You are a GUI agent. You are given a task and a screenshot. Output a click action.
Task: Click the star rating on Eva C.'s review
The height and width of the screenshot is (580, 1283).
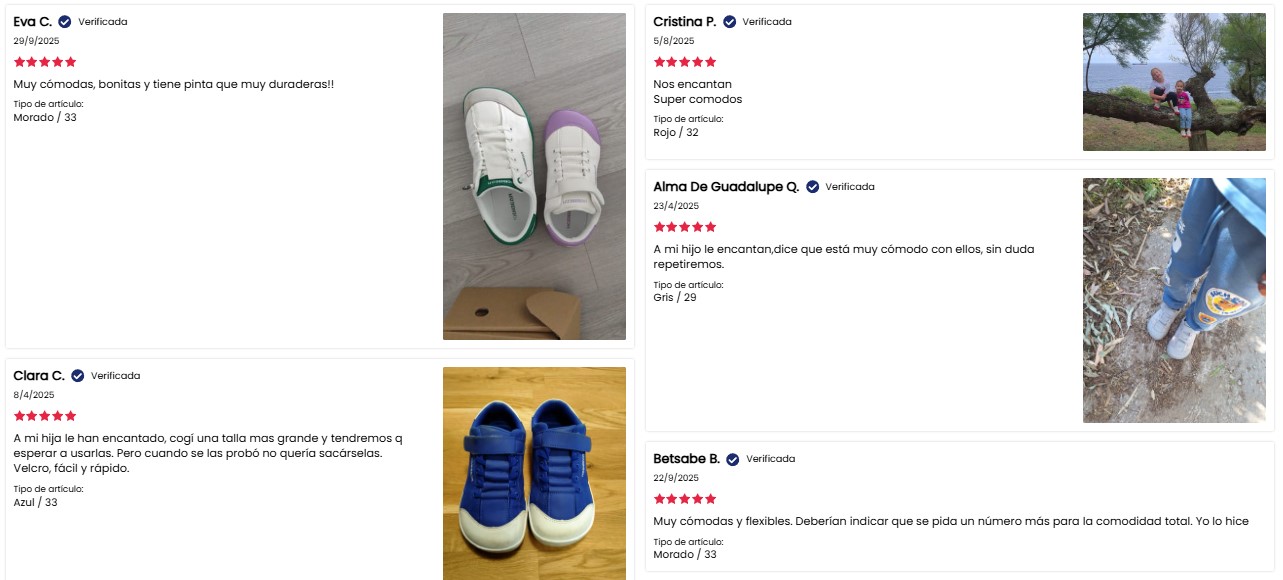(x=45, y=62)
